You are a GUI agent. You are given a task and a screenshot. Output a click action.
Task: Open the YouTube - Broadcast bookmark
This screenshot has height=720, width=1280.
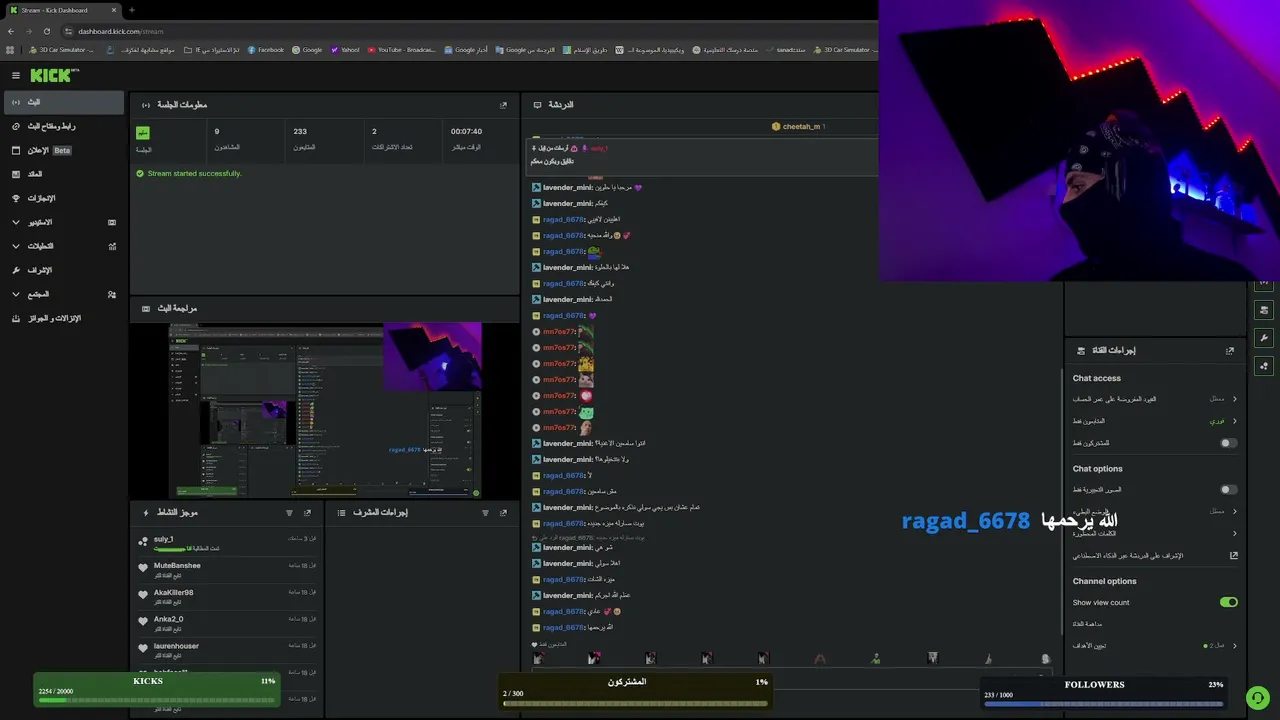click(x=402, y=50)
